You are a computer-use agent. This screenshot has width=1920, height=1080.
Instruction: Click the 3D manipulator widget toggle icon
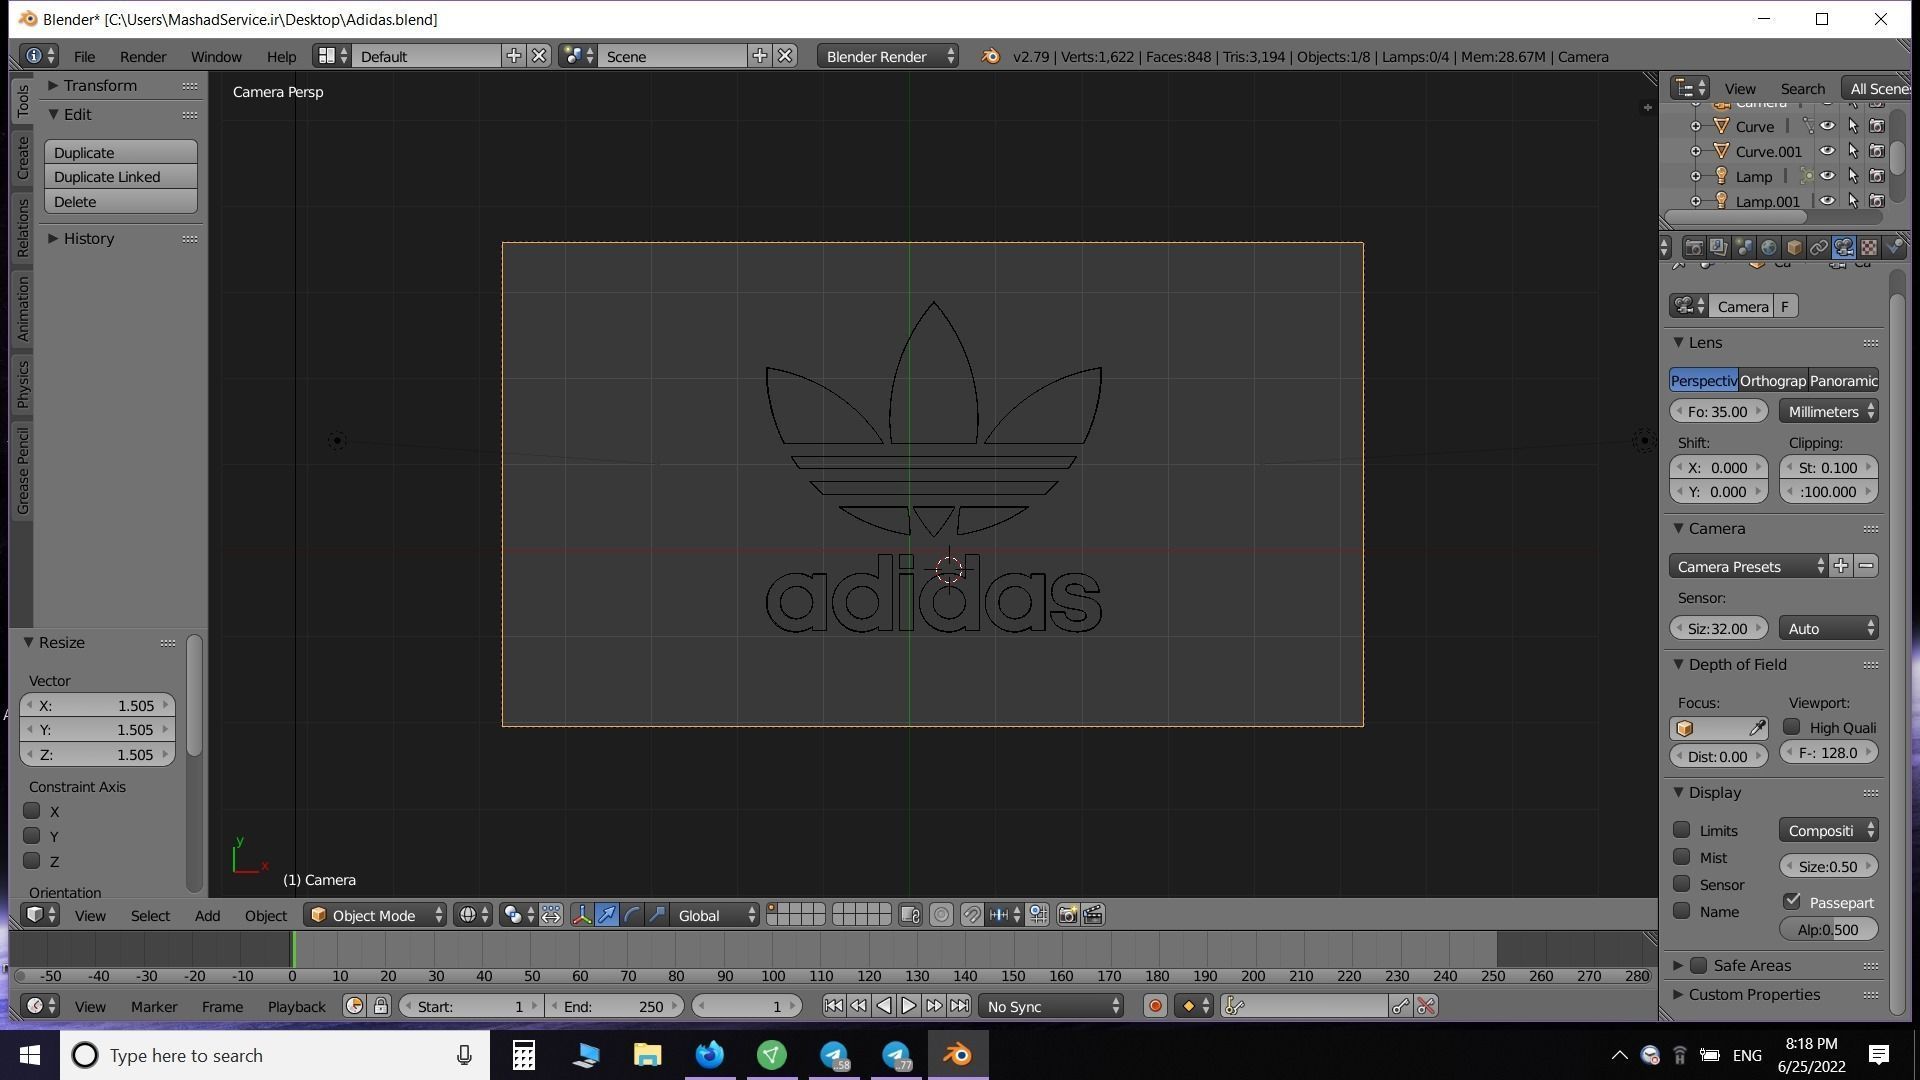581,915
